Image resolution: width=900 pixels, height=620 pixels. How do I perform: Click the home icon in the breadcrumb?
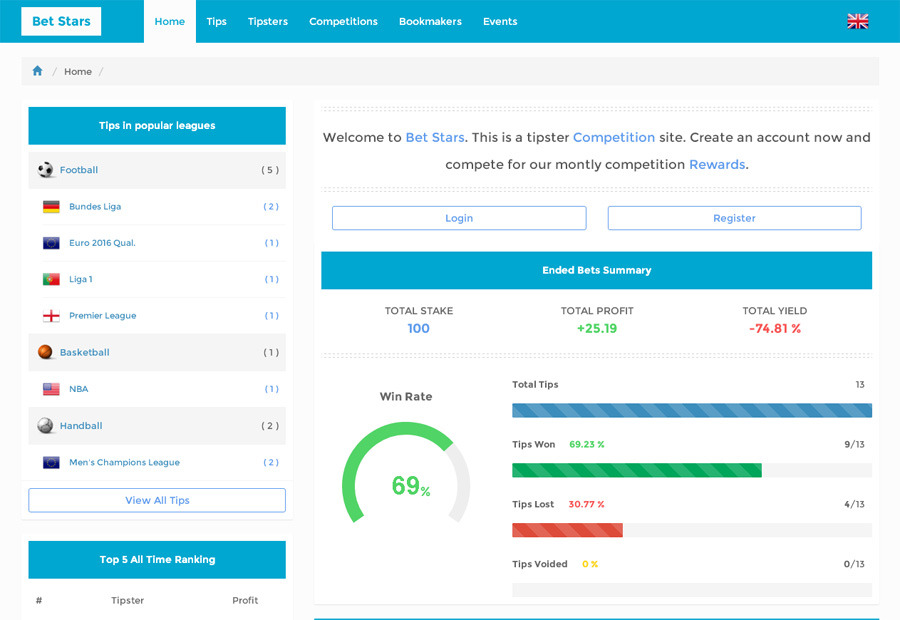[x=37, y=71]
